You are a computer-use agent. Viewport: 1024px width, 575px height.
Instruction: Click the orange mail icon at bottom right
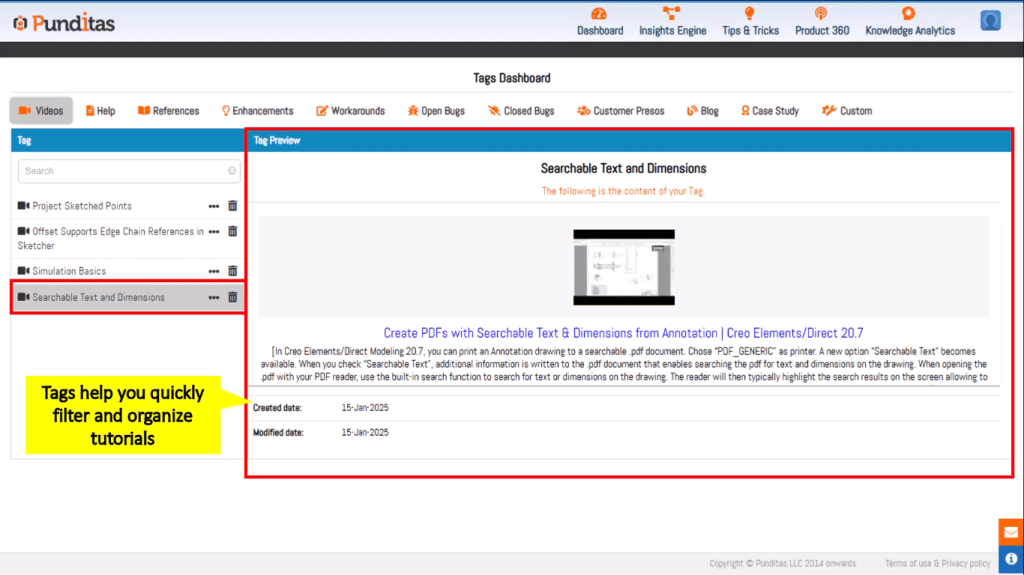[1011, 532]
